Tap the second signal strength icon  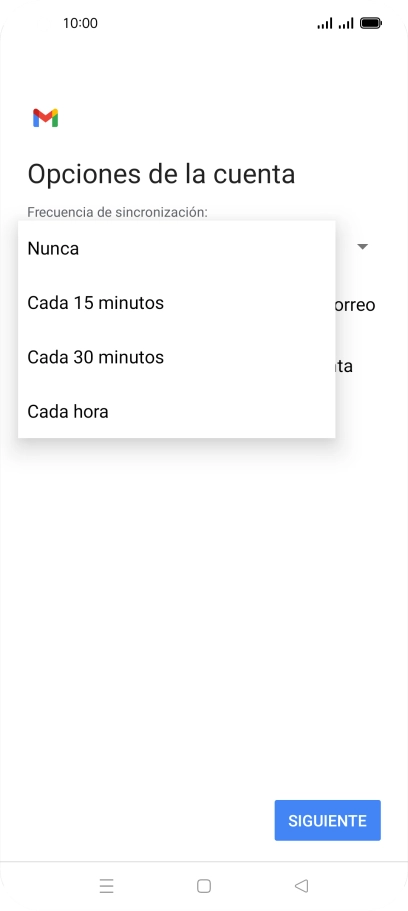click(x=346, y=23)
